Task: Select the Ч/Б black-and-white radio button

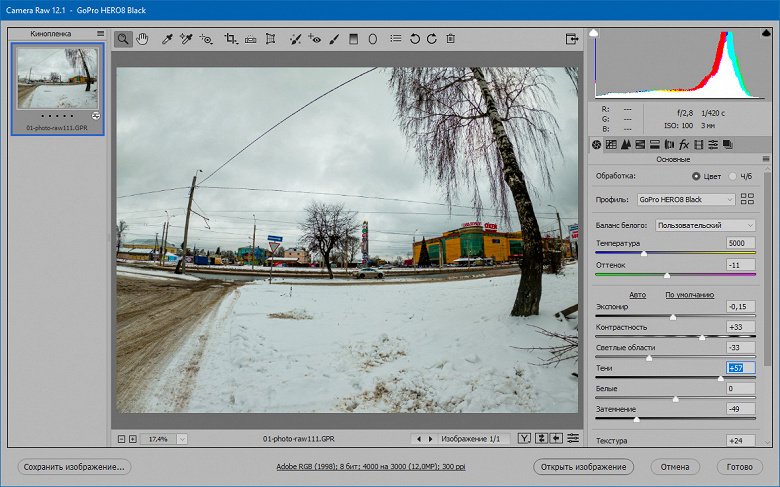Action: point(733,176)
